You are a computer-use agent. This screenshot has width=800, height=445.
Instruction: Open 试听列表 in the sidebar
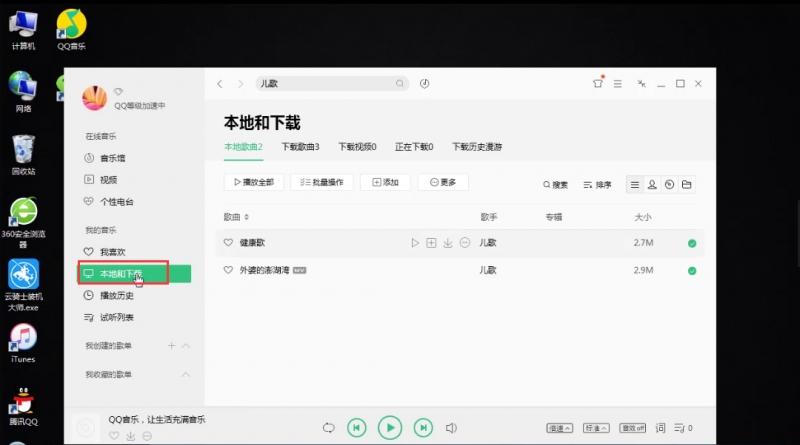116,317
